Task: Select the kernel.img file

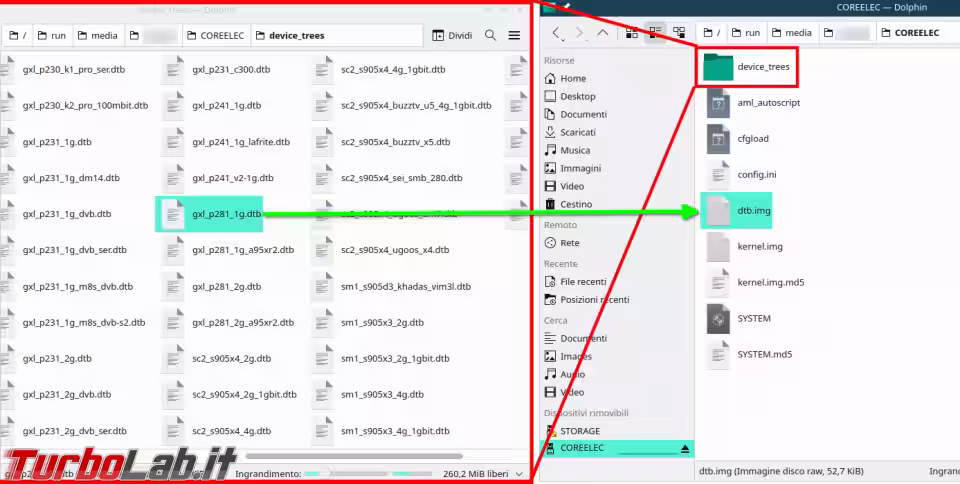Action: tap(745, 247)
